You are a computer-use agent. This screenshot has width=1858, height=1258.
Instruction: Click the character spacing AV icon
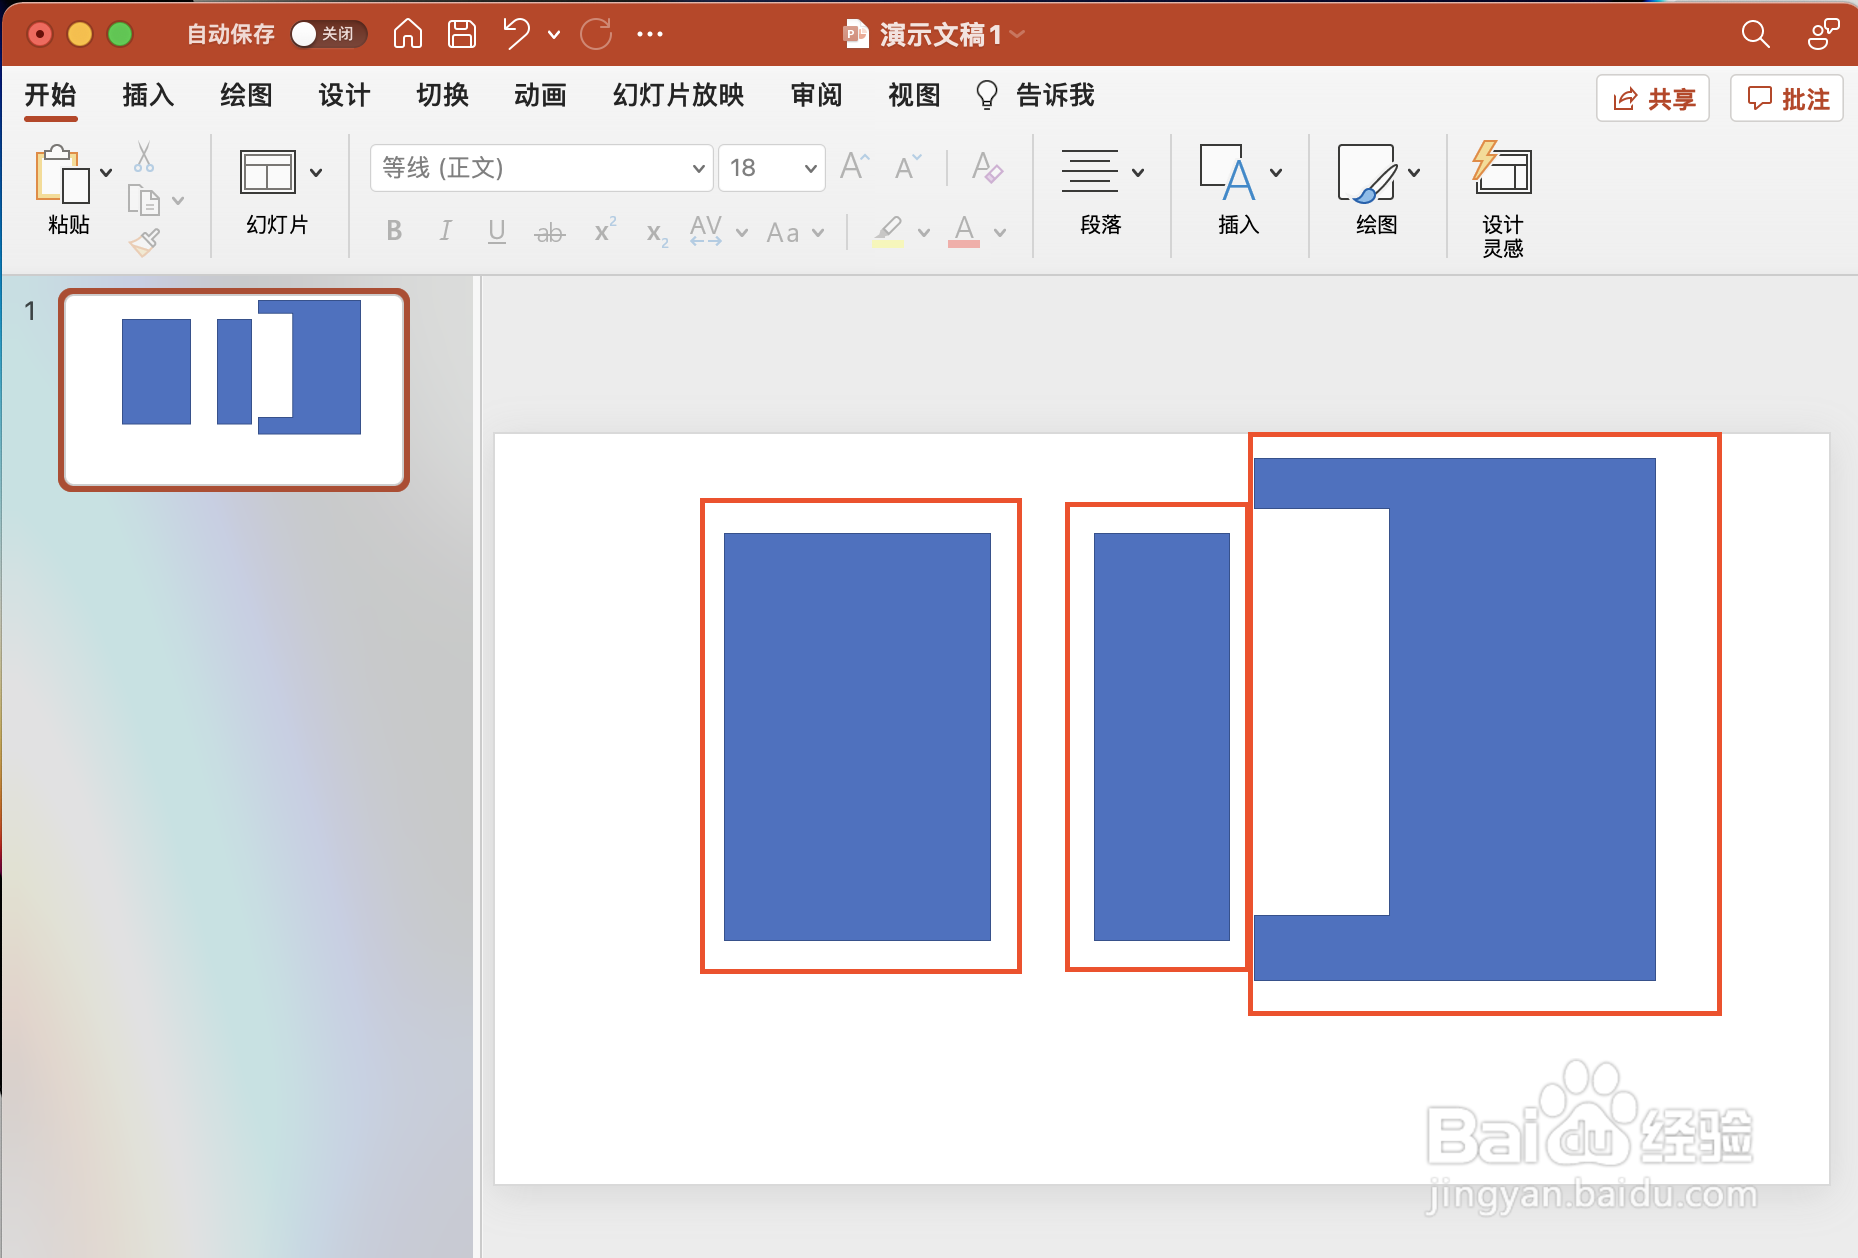[x=706, y=230]
